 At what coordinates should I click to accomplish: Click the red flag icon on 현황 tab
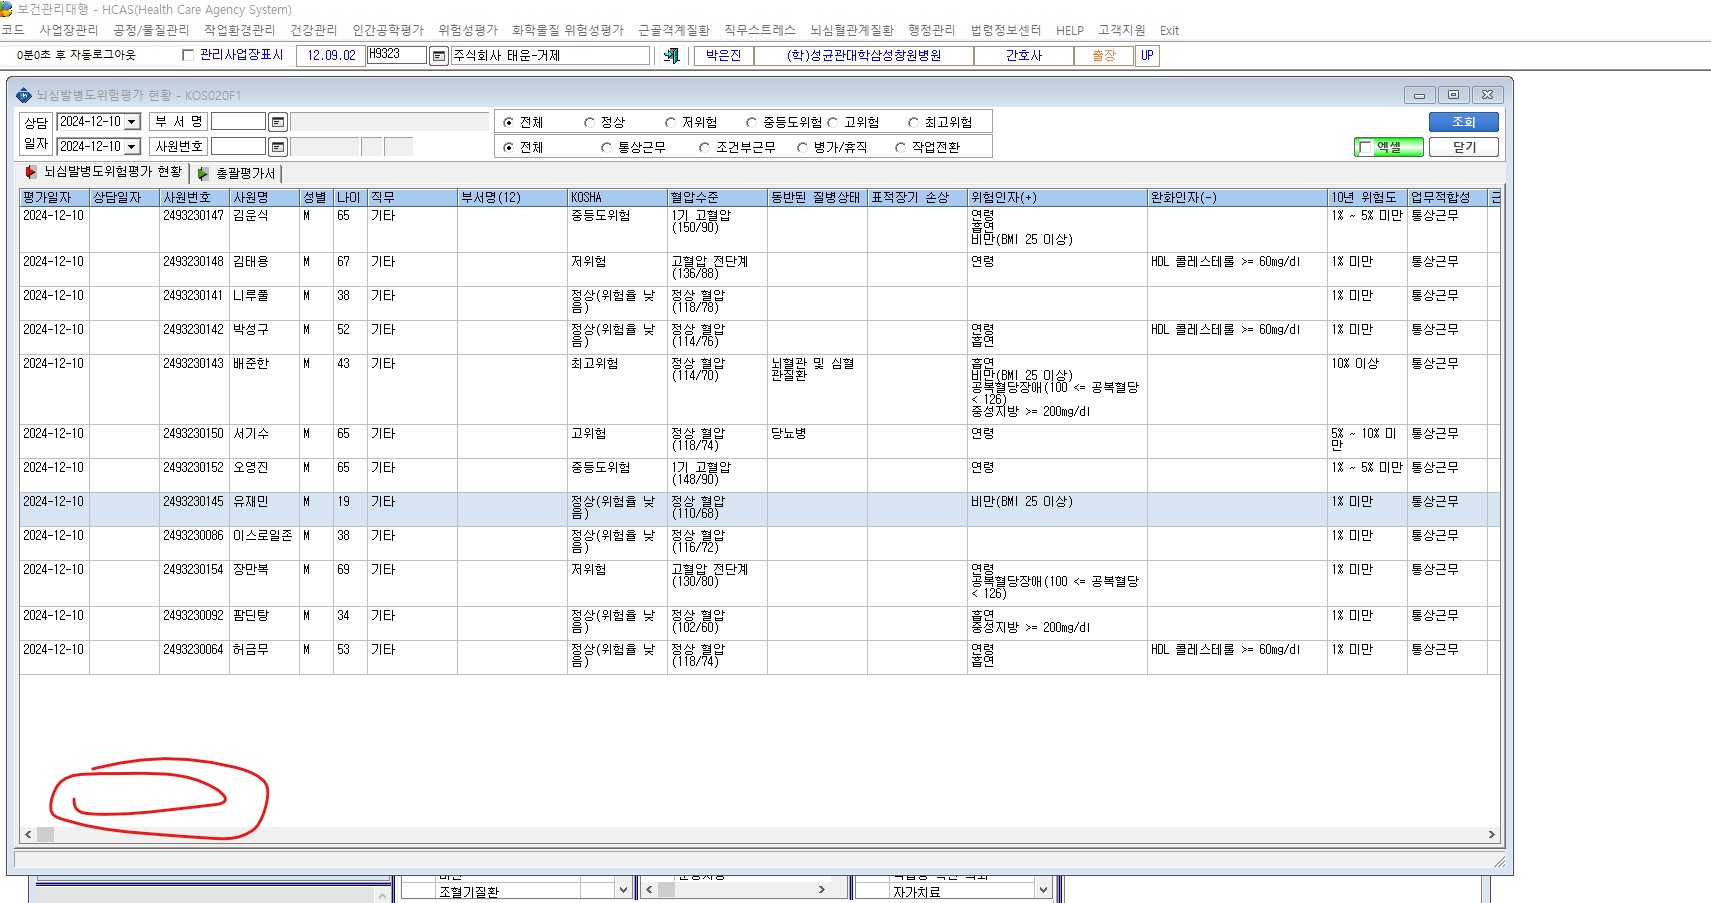click(31, 172)
